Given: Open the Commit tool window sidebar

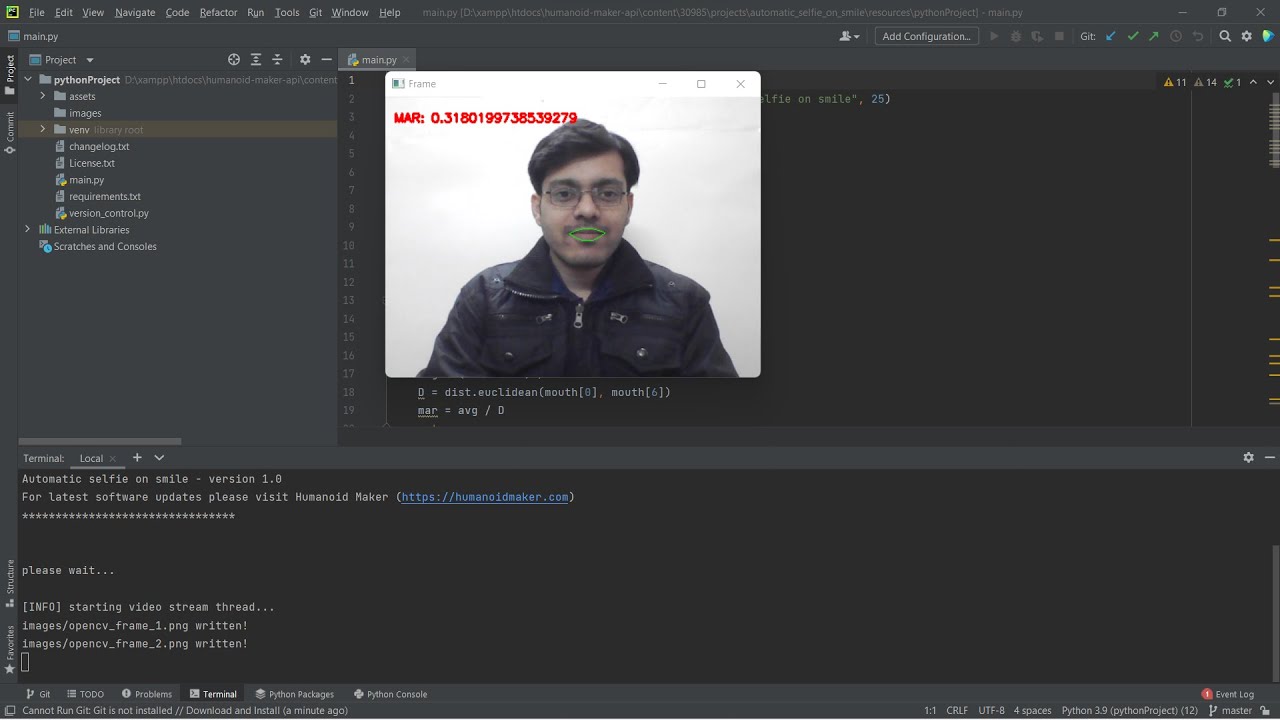Looking at the screenshot, I should [x=10, y=132].
